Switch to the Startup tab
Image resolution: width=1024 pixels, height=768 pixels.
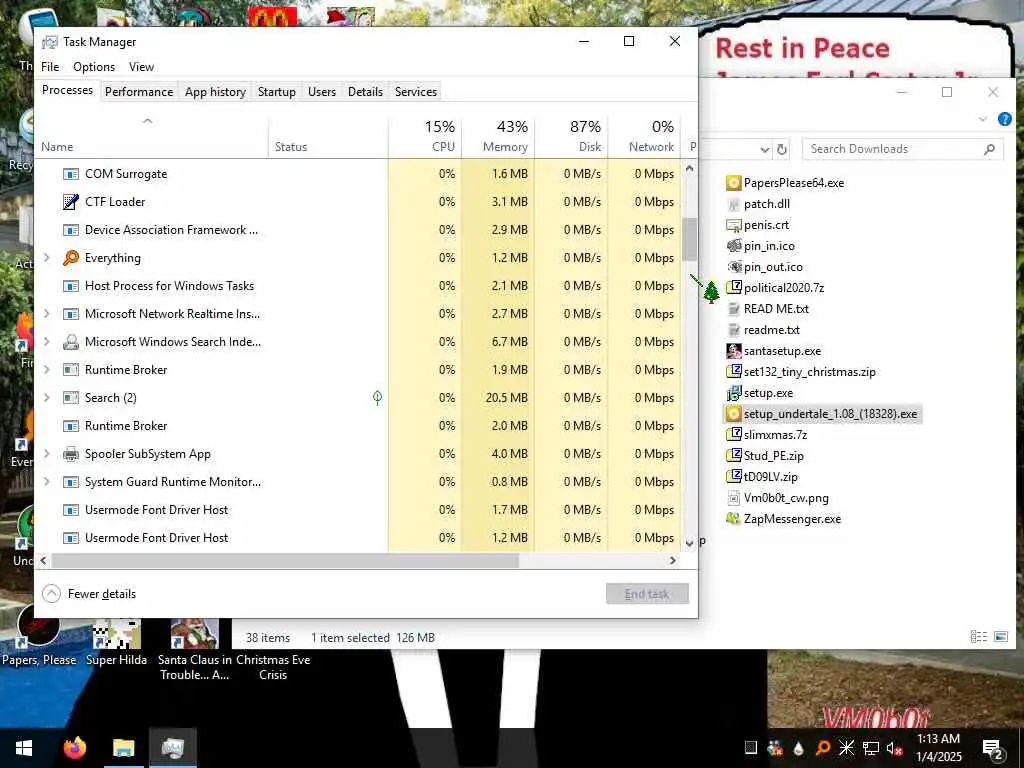coord(277,92)
